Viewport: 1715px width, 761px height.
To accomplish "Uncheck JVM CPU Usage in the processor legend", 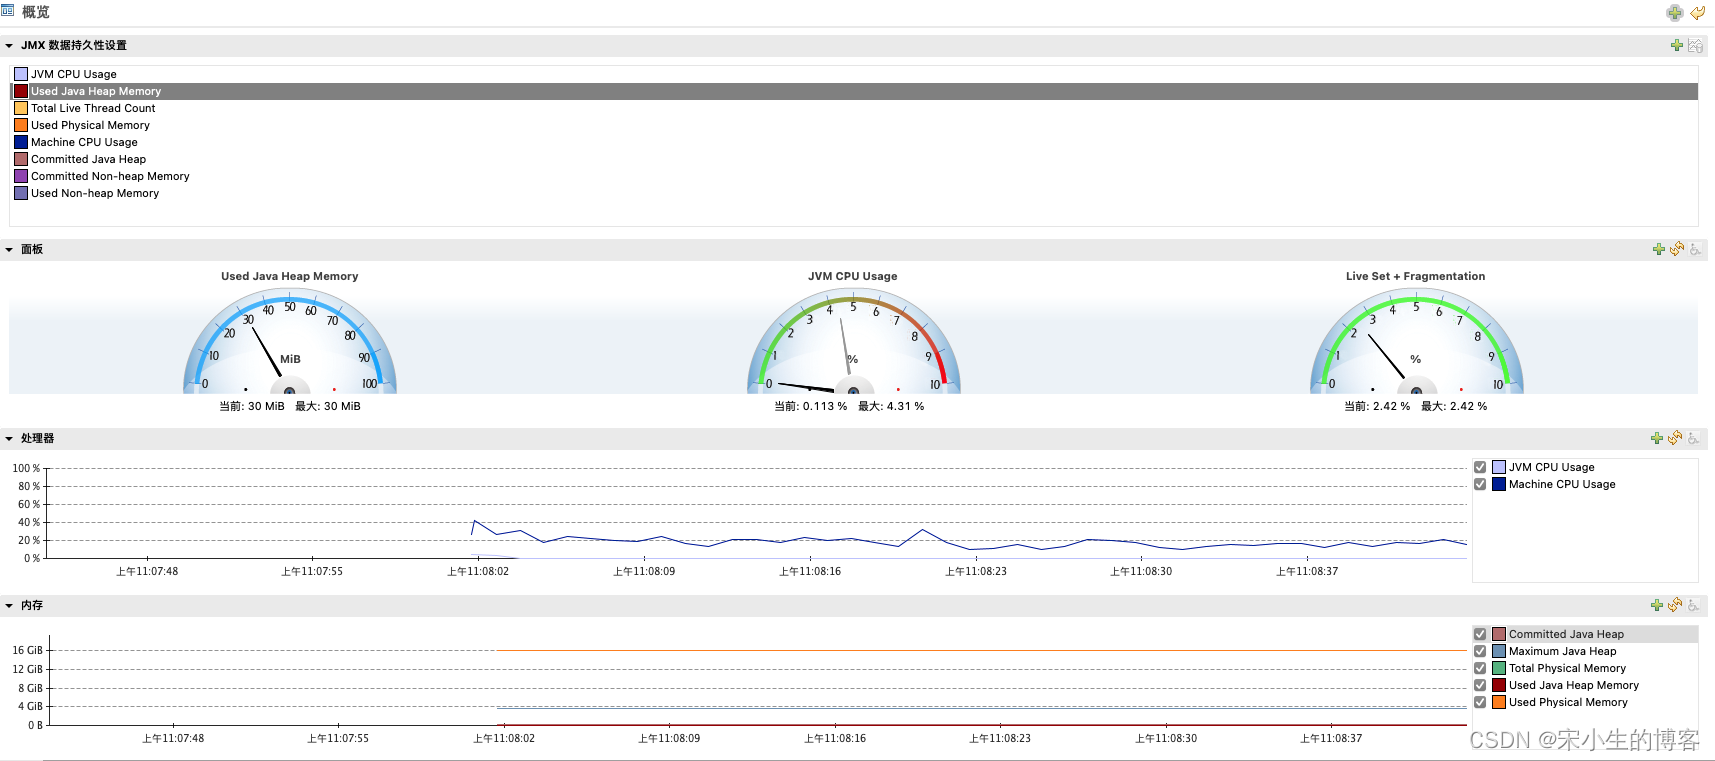I will (1480, 467).
